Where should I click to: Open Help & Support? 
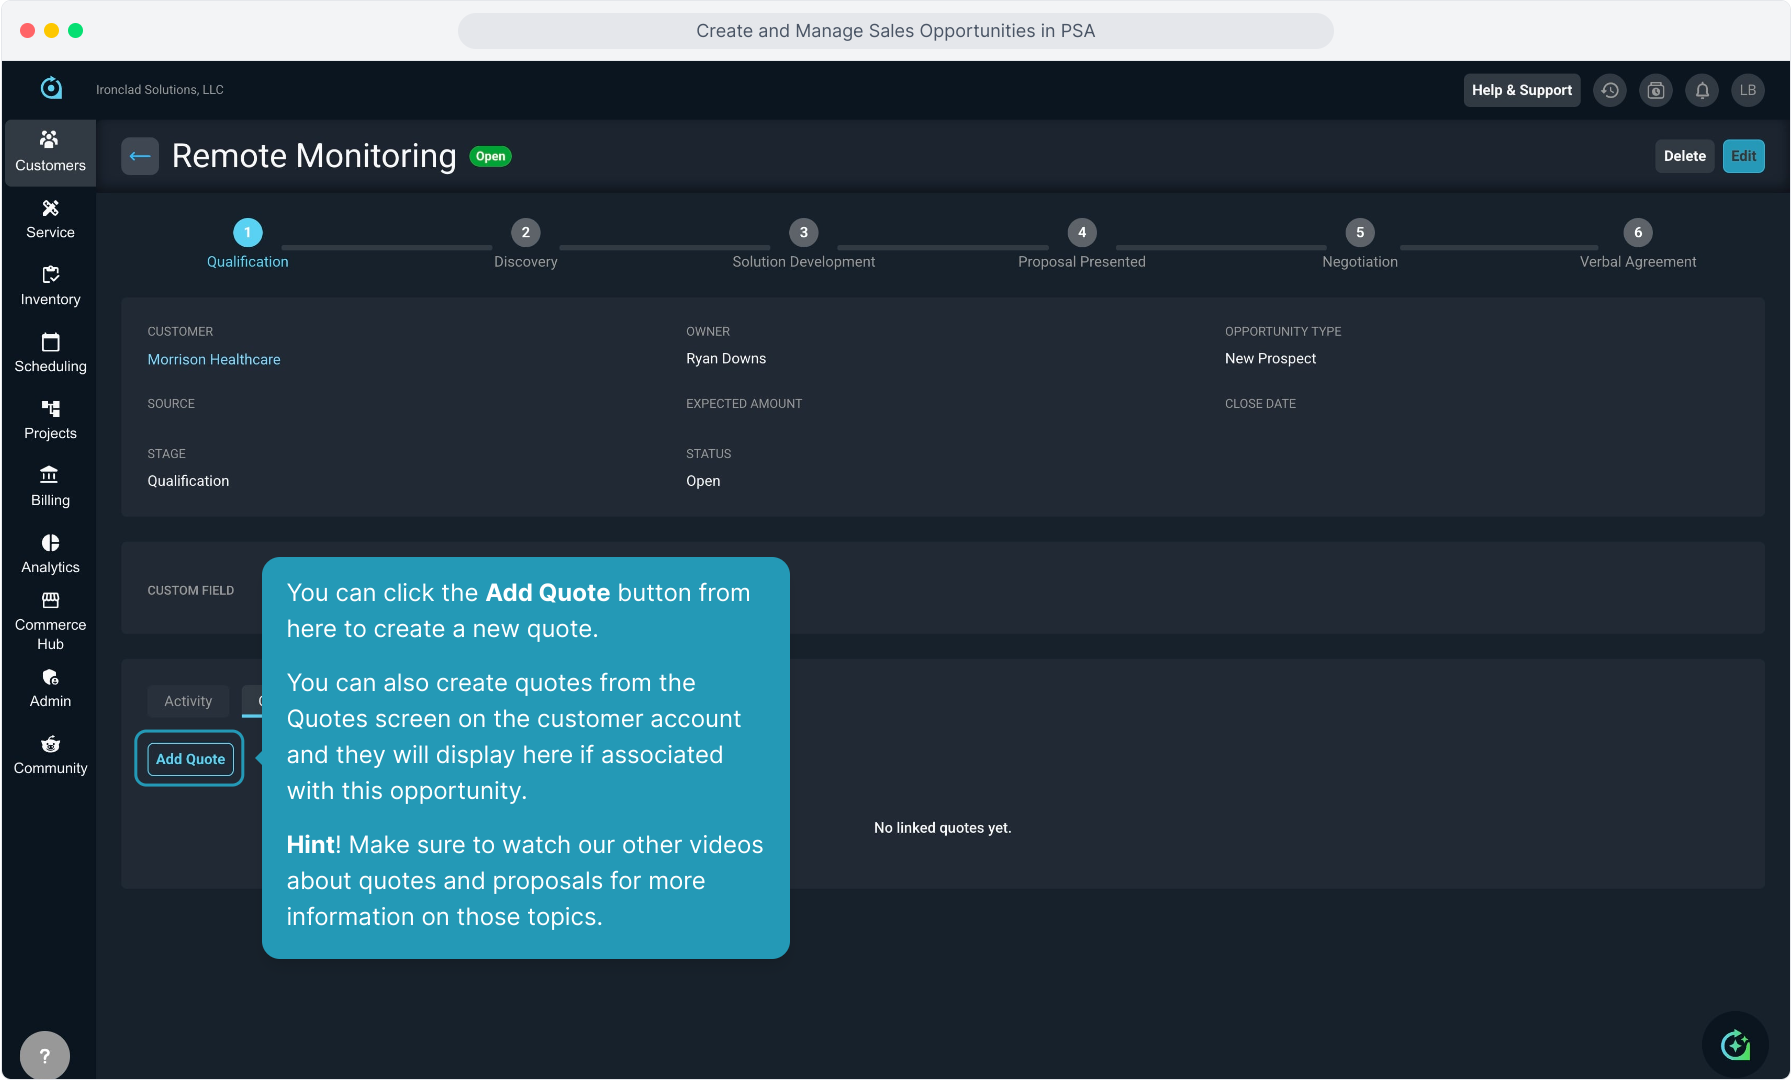coord(1521,90)
